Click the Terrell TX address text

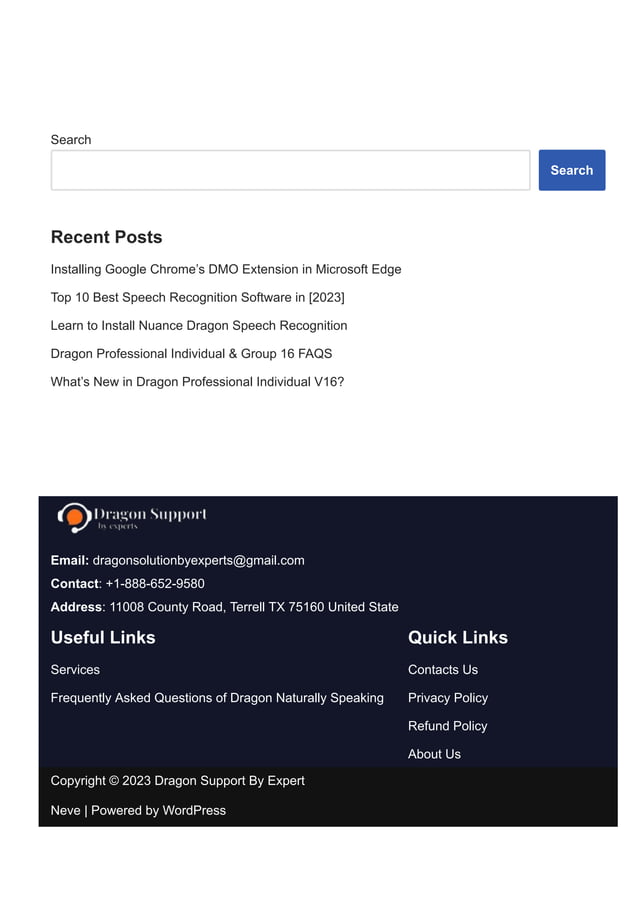click(254, 607)
